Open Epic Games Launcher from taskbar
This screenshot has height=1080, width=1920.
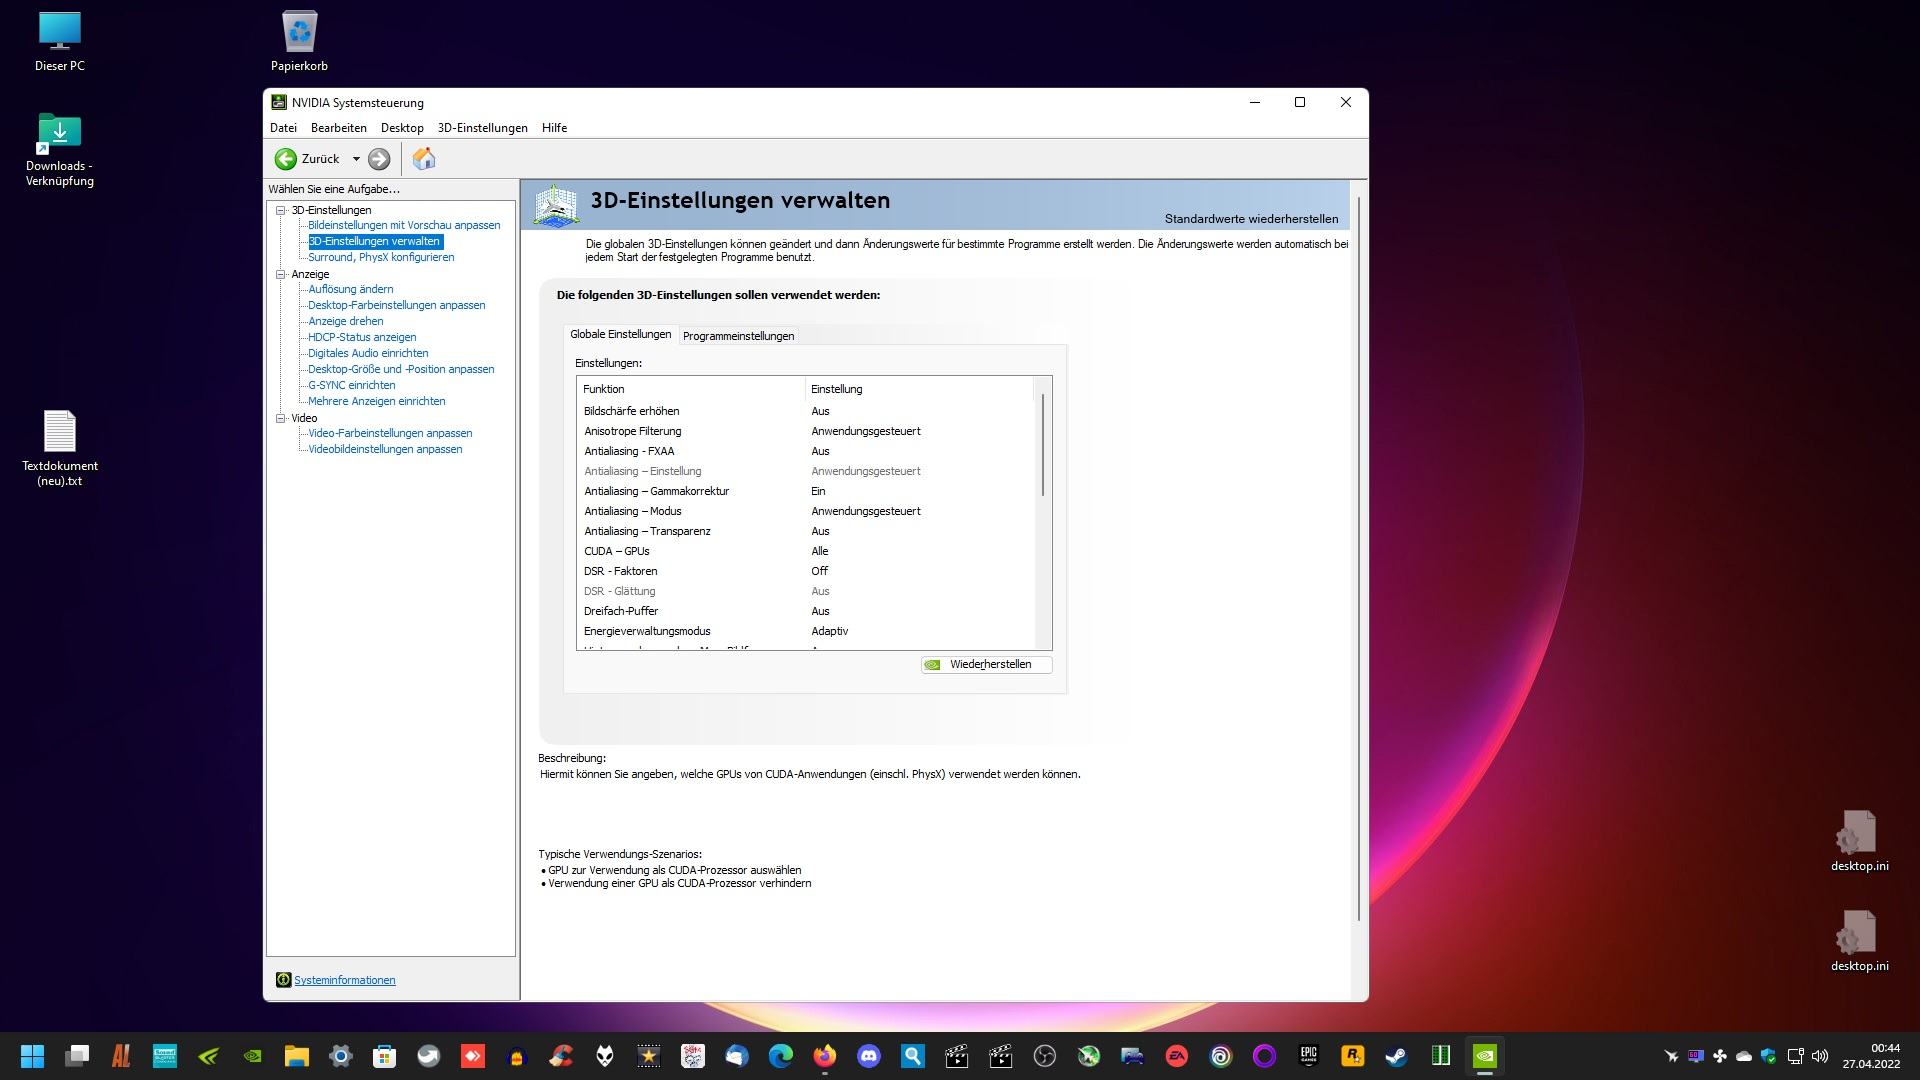1309,1056
